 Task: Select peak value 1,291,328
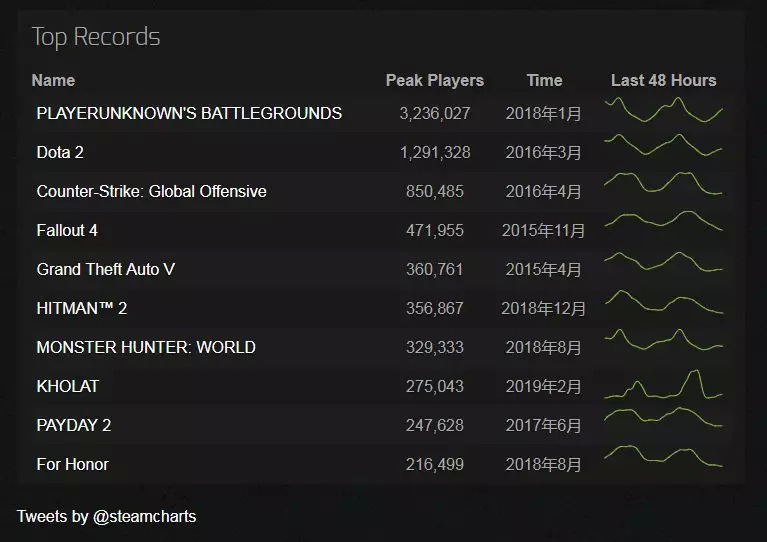click(x=435, y=153)
